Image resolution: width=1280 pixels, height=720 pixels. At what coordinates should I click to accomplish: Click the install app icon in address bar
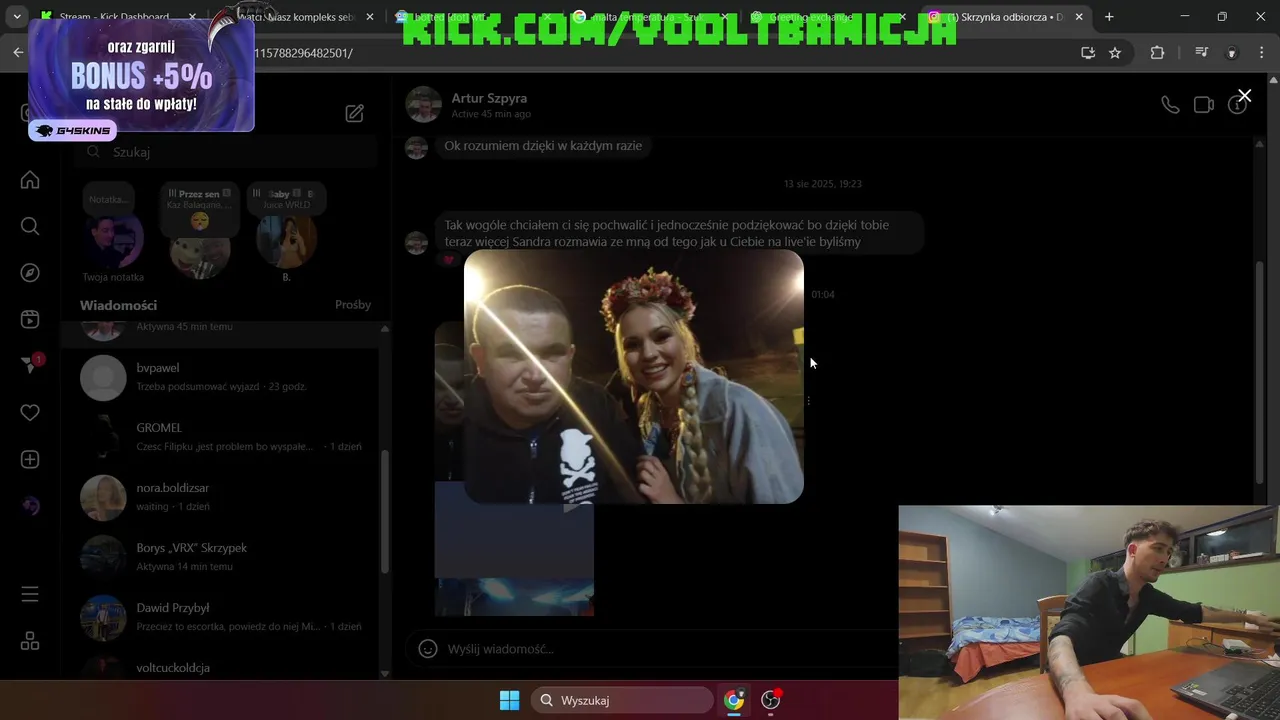click(1088, 53)
